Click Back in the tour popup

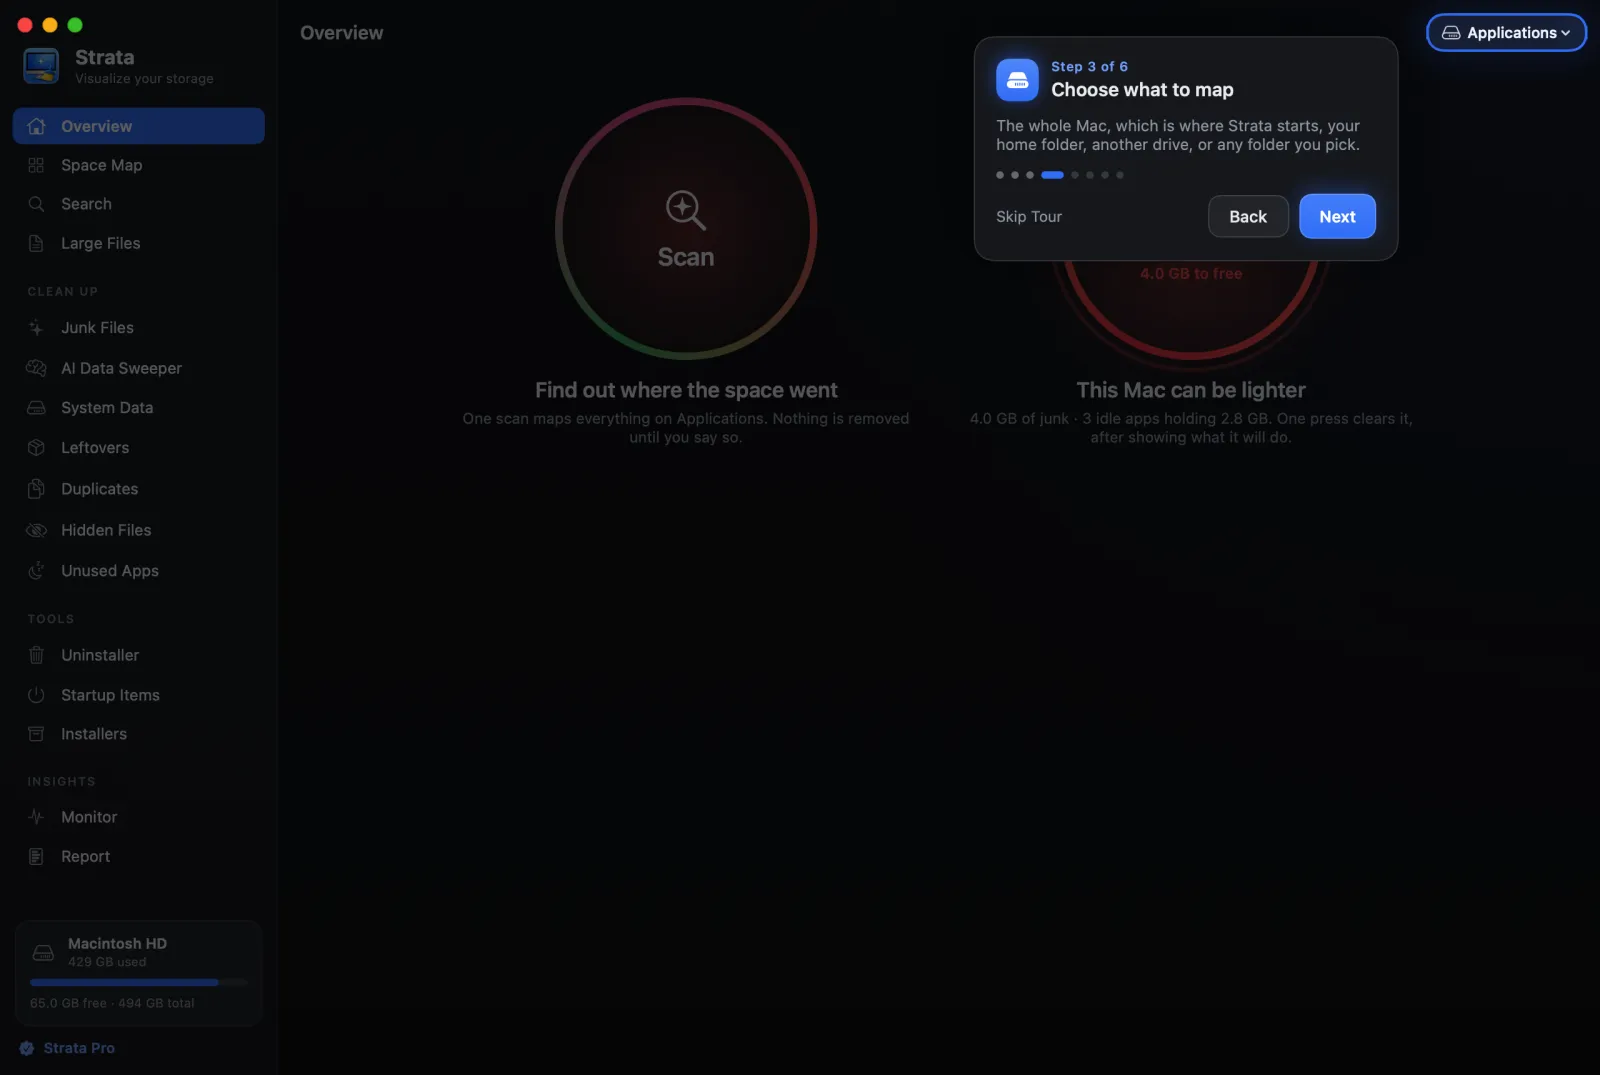pos(1248,217)
